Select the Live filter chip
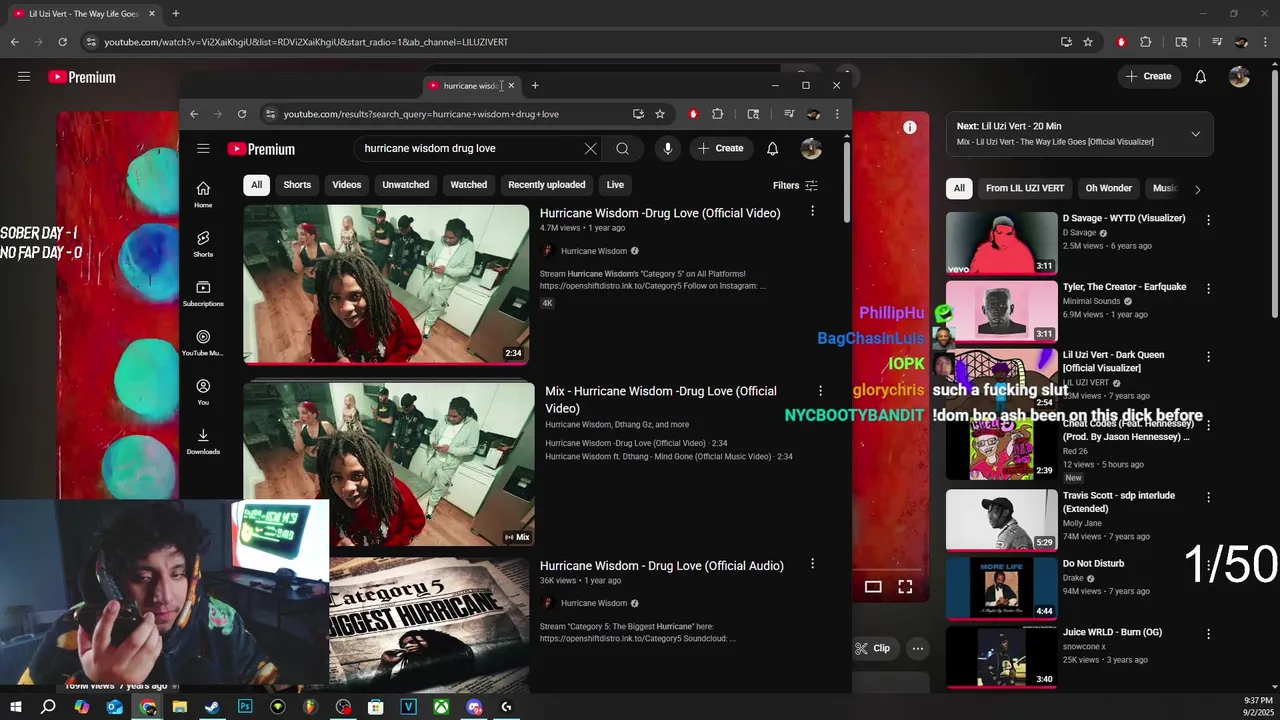 pos(615,185)
